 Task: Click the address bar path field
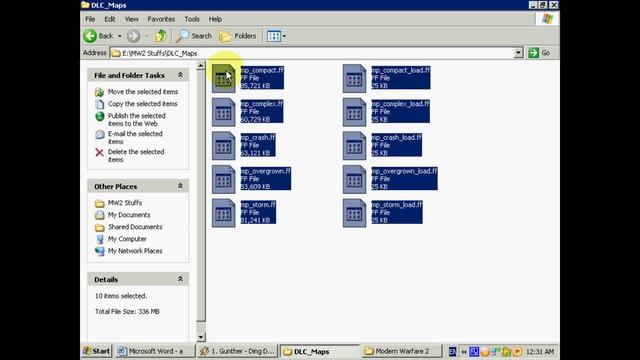pyautogui.click(x=312, y=53)
